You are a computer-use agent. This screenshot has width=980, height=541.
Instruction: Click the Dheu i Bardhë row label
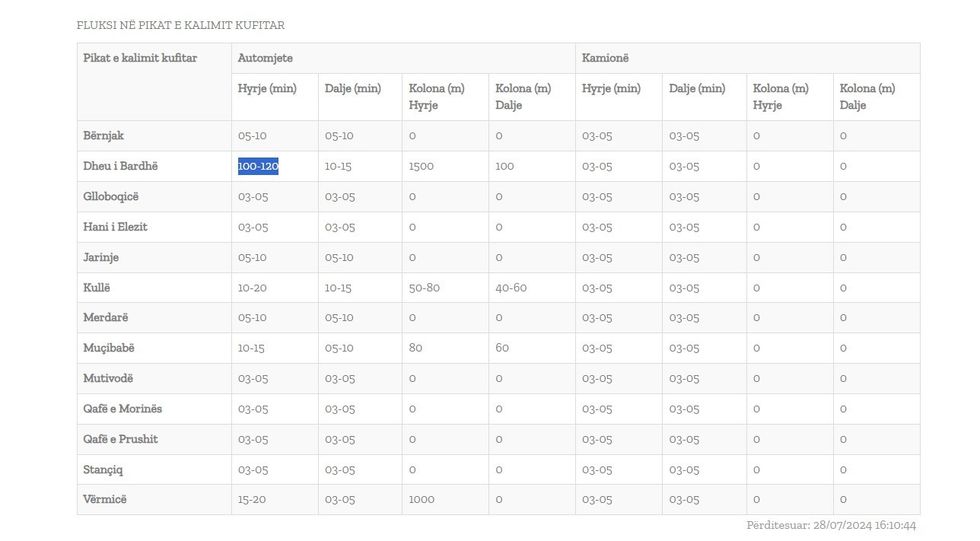click(120, 166)
